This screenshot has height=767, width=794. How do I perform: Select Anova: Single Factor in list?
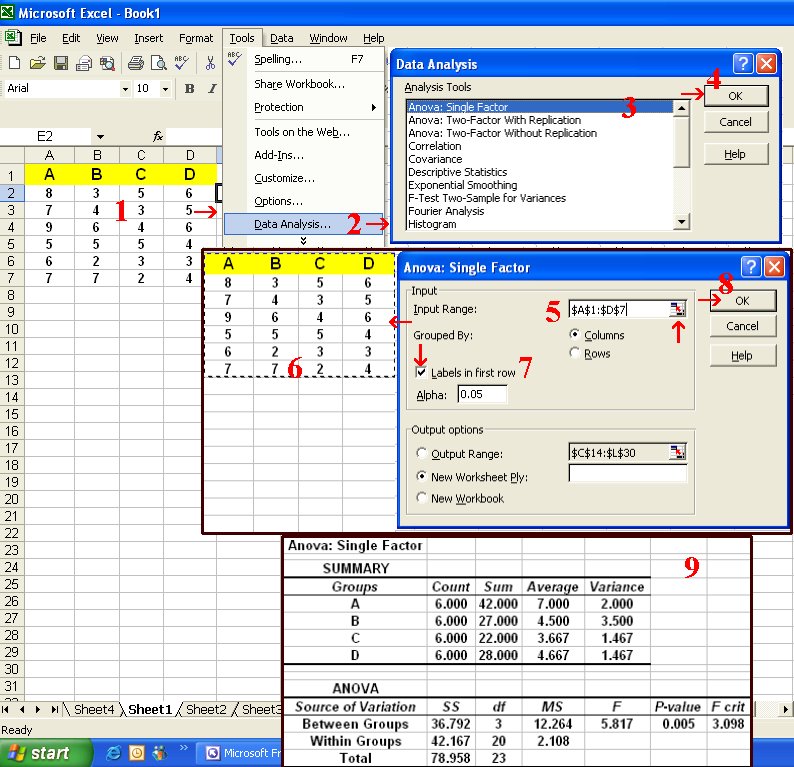[540, 107]
